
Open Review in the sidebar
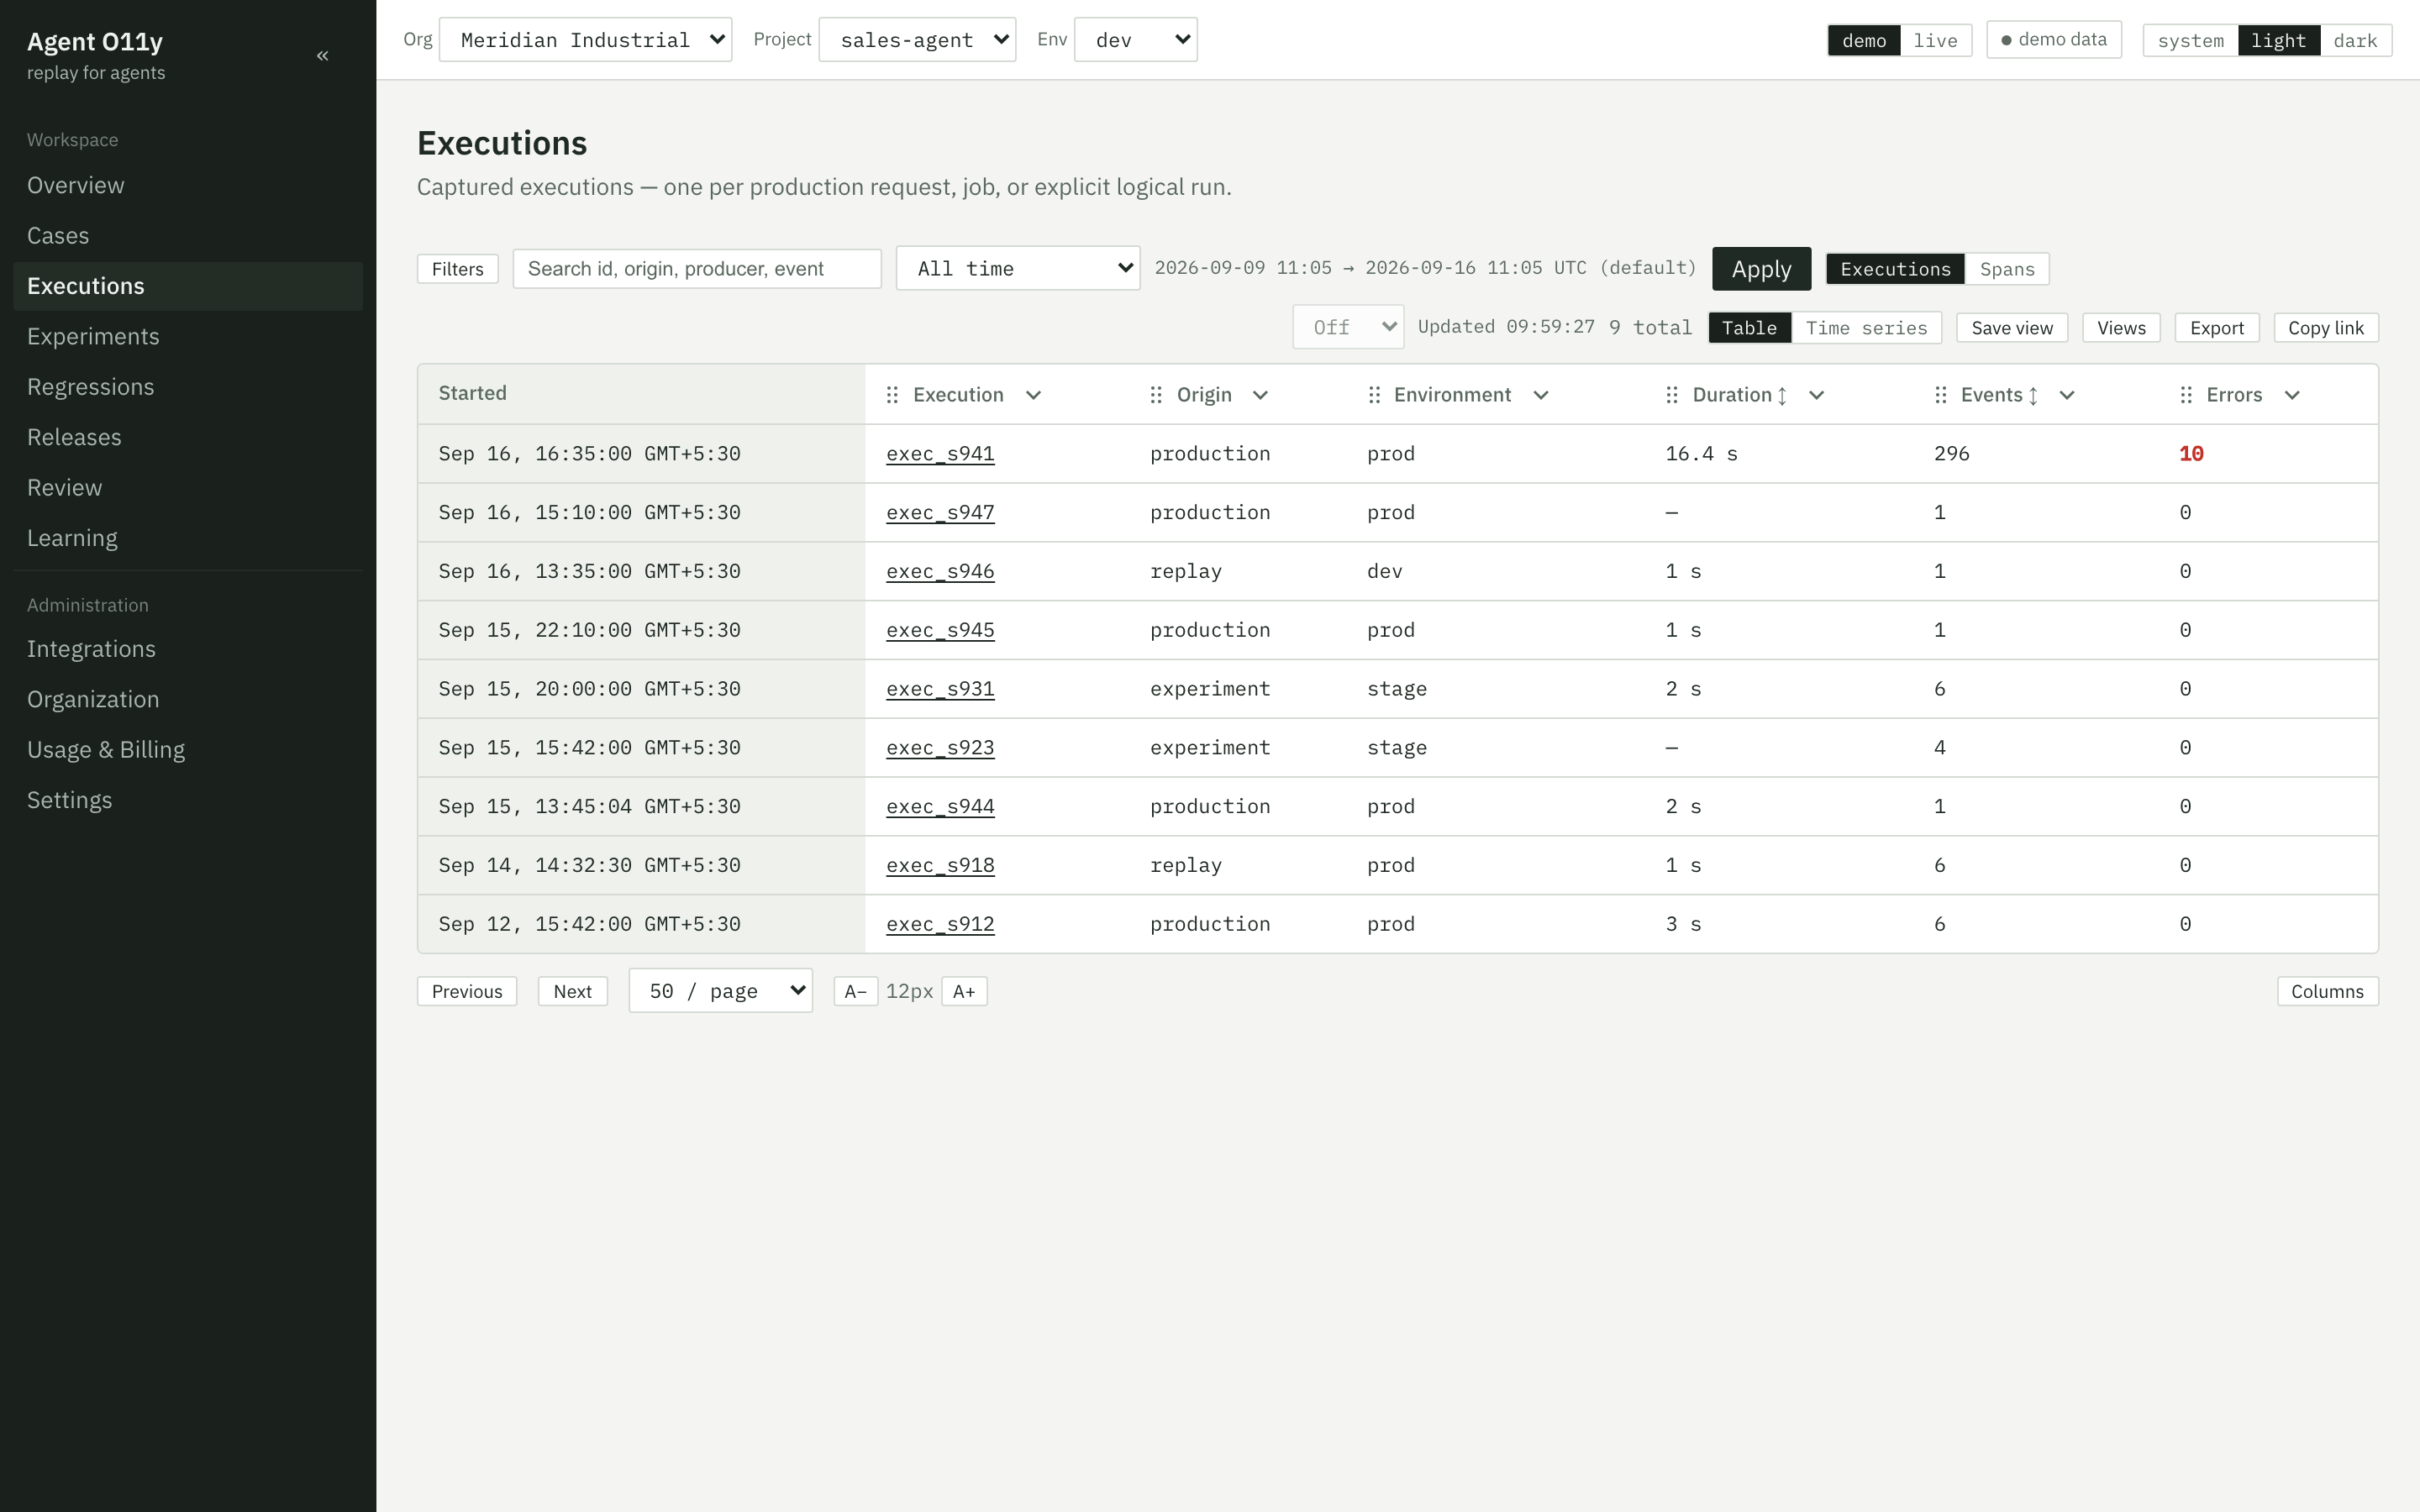click(x=188, y=488)
